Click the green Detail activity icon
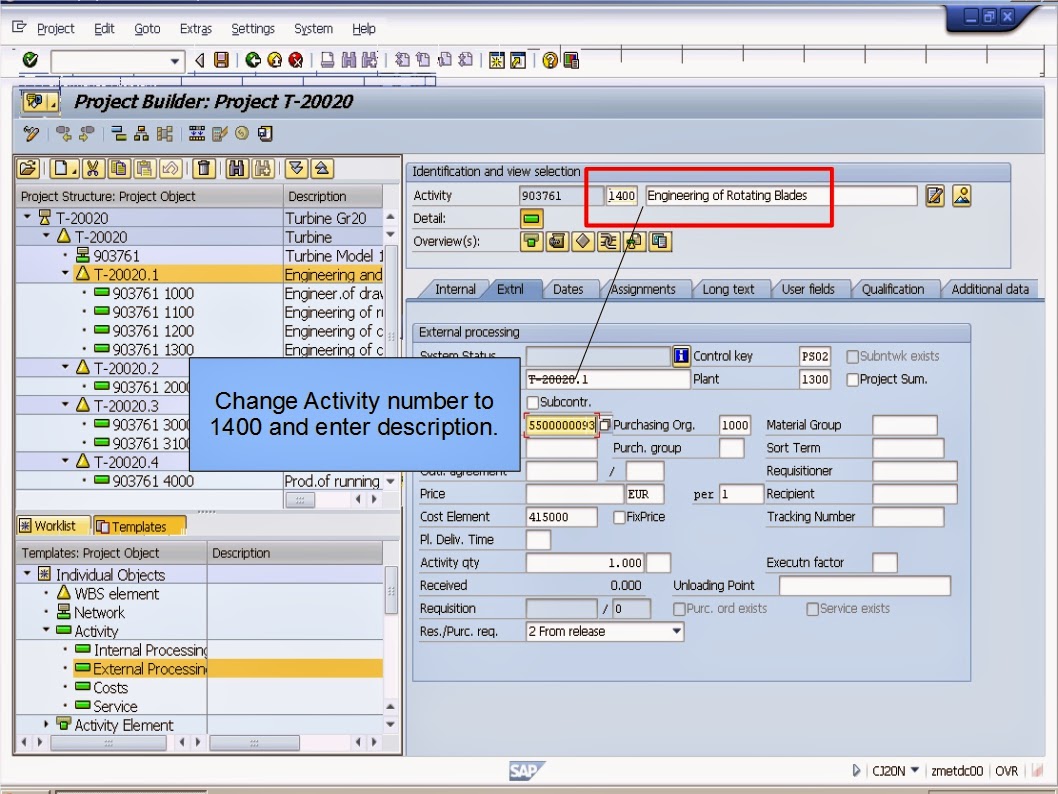The height and width of the screenshot is (794, 1058). point(532,219)
